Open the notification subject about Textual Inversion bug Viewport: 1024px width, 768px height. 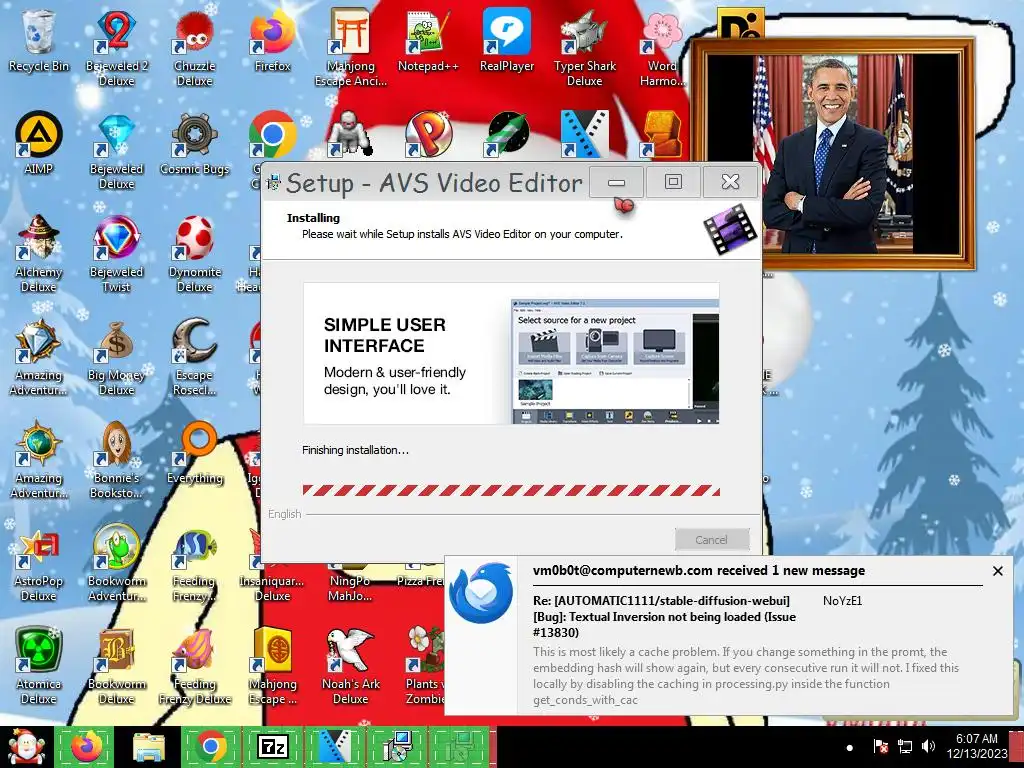point(664,616)
